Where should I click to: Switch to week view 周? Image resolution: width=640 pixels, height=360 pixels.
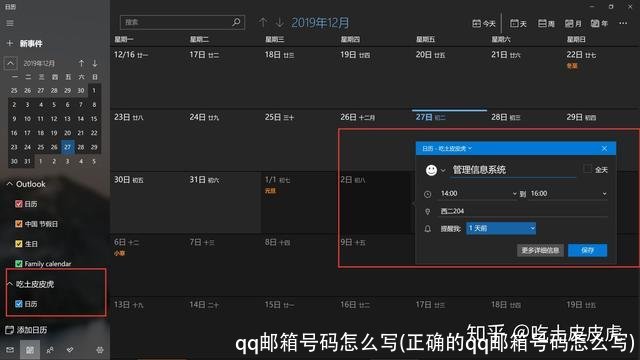pos(546,24)
